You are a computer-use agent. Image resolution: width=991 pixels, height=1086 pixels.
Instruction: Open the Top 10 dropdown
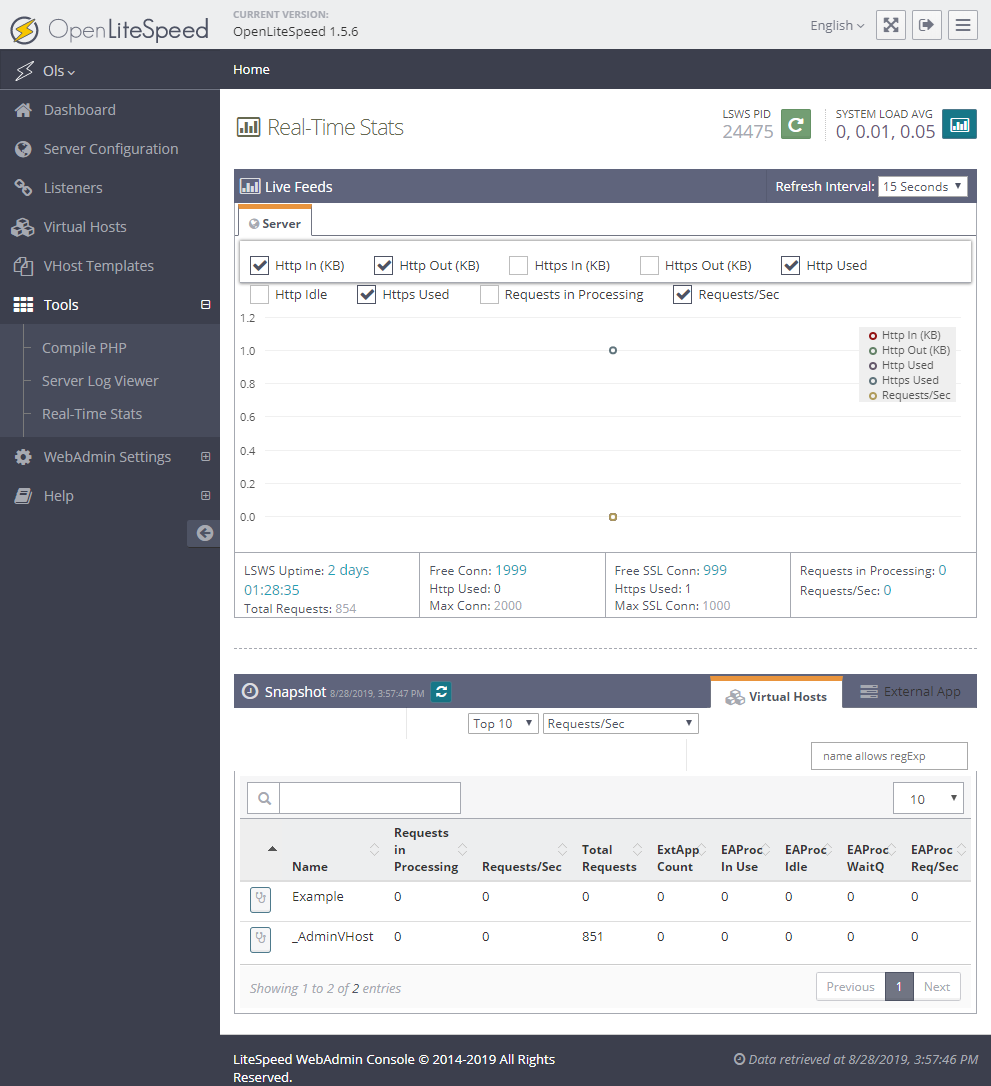point(503,724)
